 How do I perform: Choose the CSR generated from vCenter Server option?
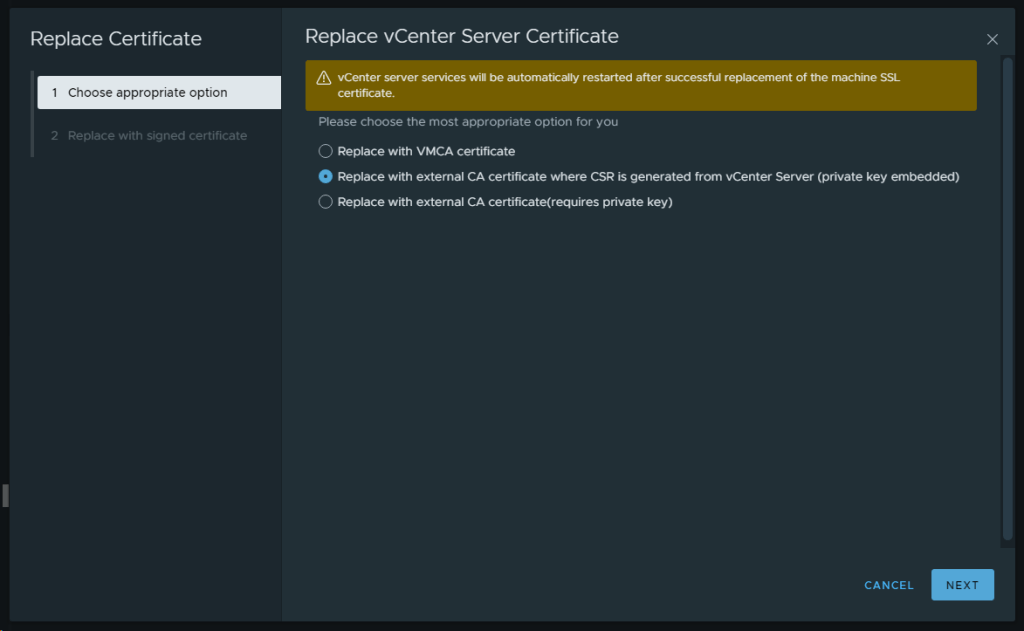coord(325,176)
